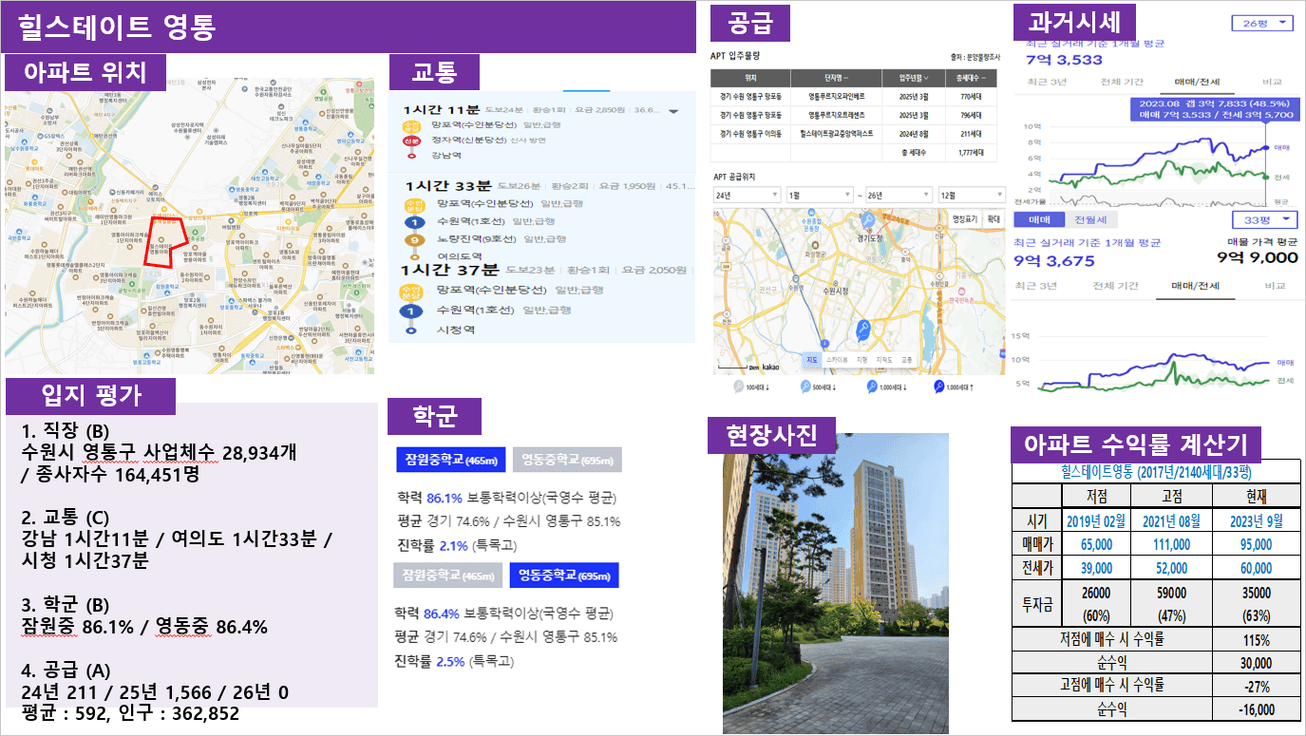Click the 현장사진 apartment photo
Viewport: 1306px width, 736px height.
click(836, 583)
